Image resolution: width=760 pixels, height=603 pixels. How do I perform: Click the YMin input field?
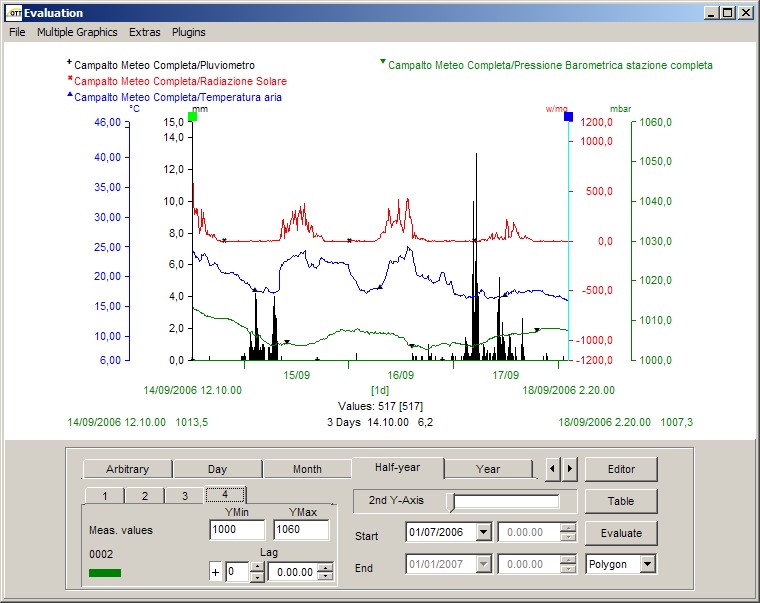point(238,529)
